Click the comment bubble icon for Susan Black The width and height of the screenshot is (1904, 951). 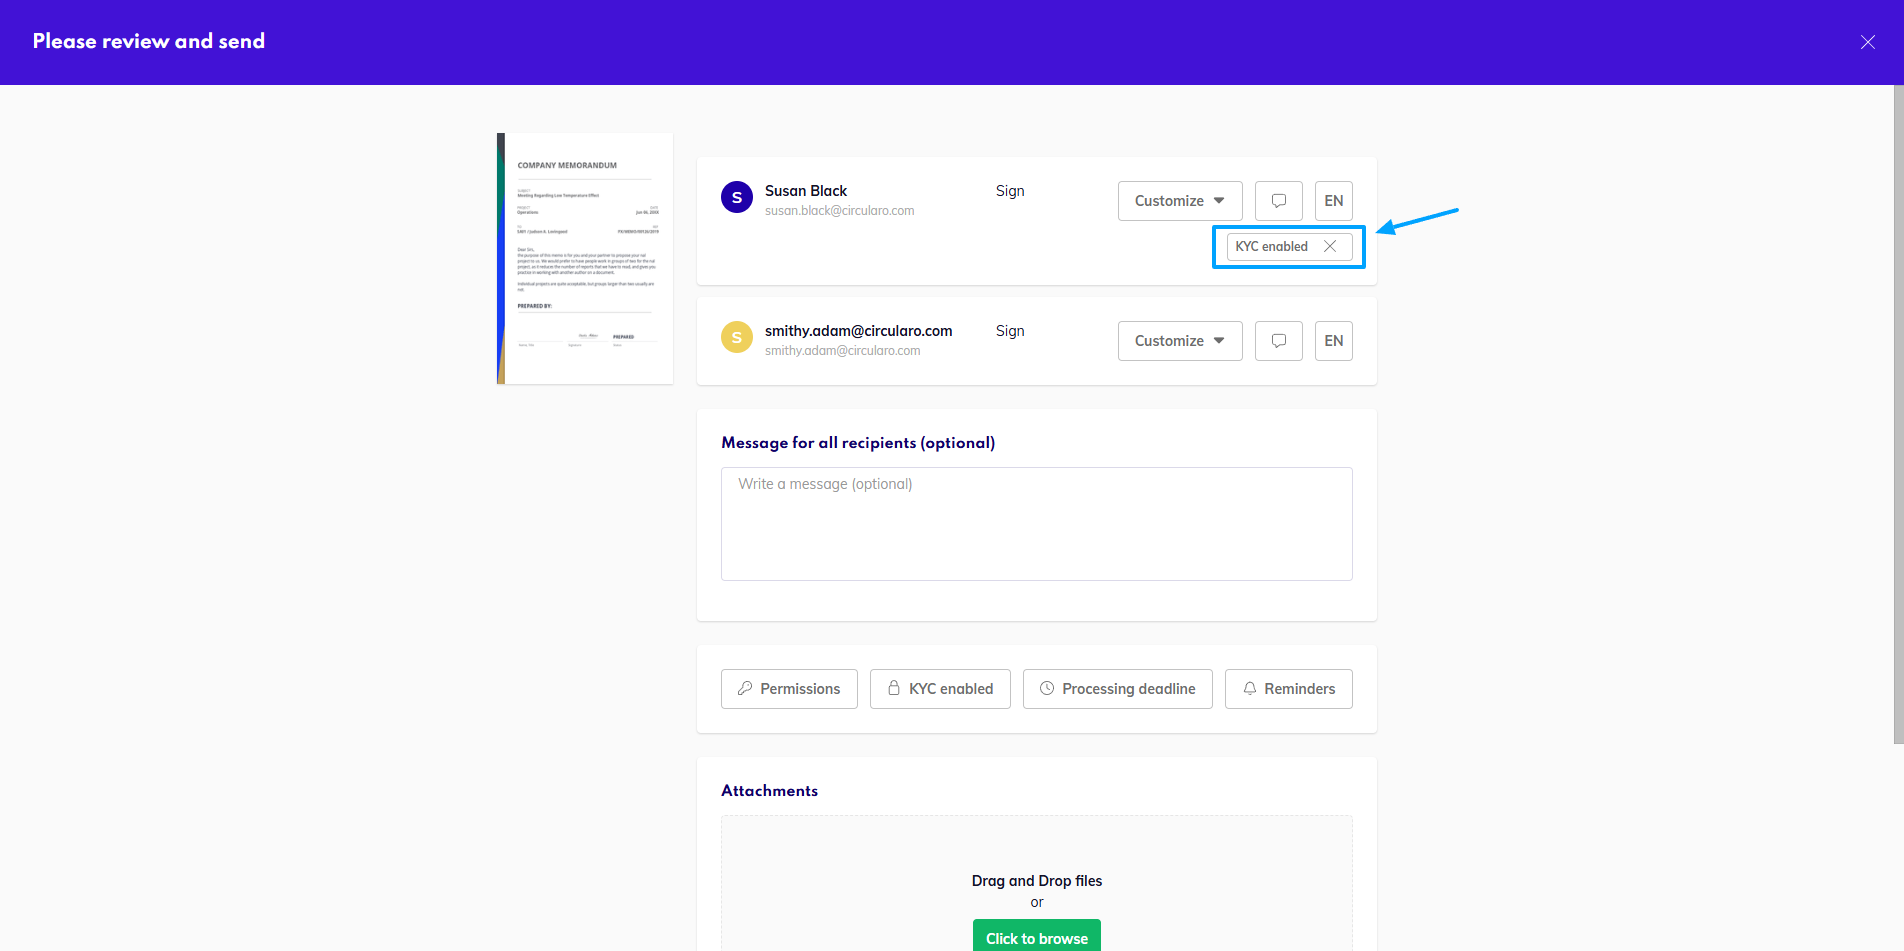1278,201
